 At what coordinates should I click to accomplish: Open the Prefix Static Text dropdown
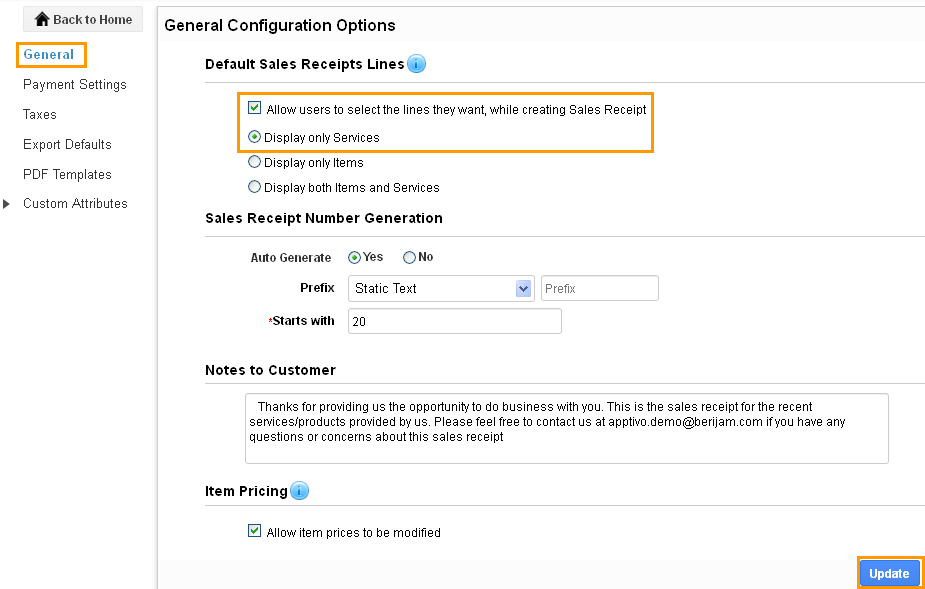(441, 289)
